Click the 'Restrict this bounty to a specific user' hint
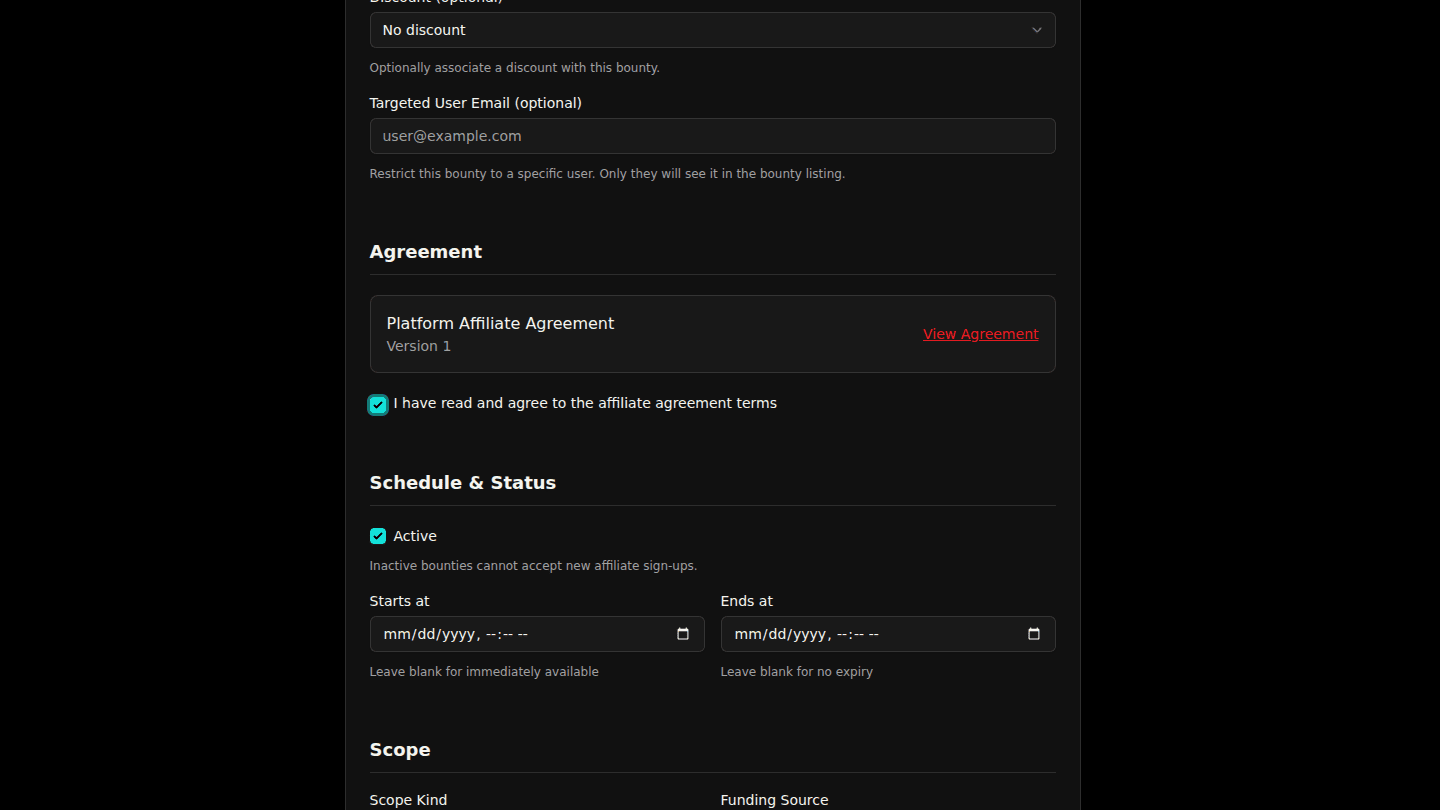1440x810 pixels. (x=607, y=174)
